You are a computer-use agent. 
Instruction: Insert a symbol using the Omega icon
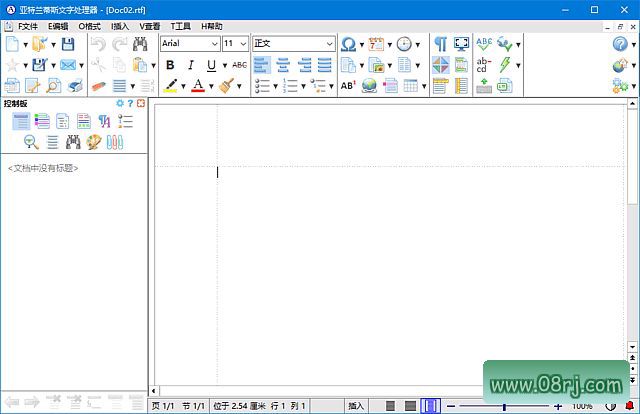(348, 44)
